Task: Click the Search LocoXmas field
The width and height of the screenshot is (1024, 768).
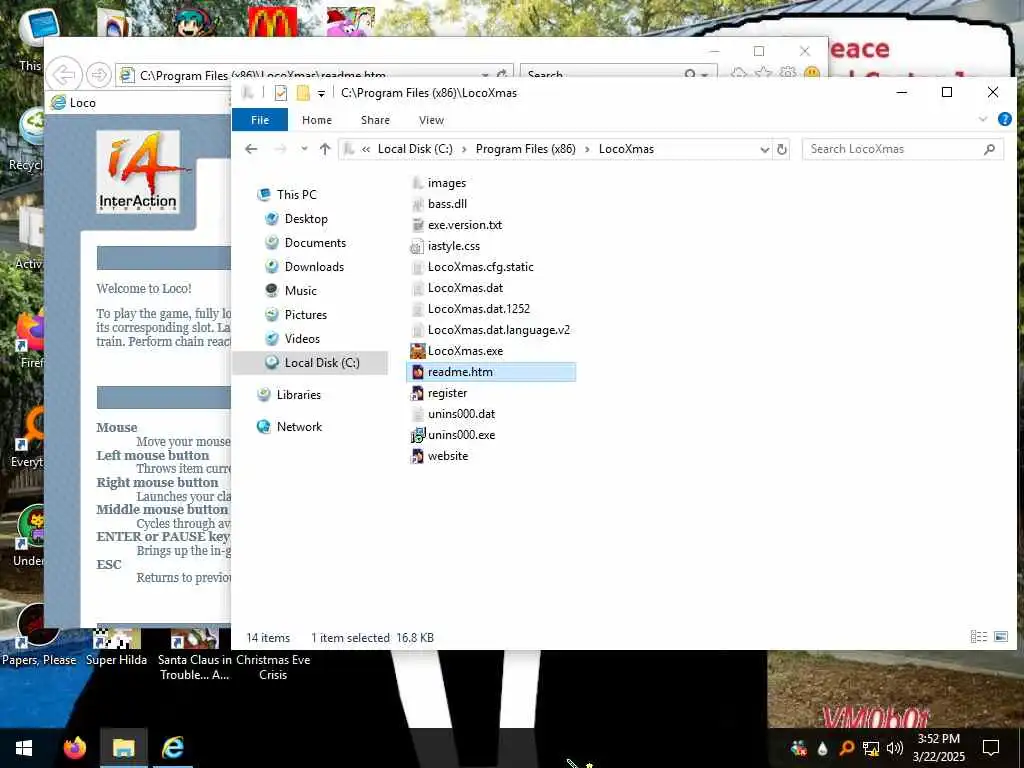Action: (x=903, y=149)
